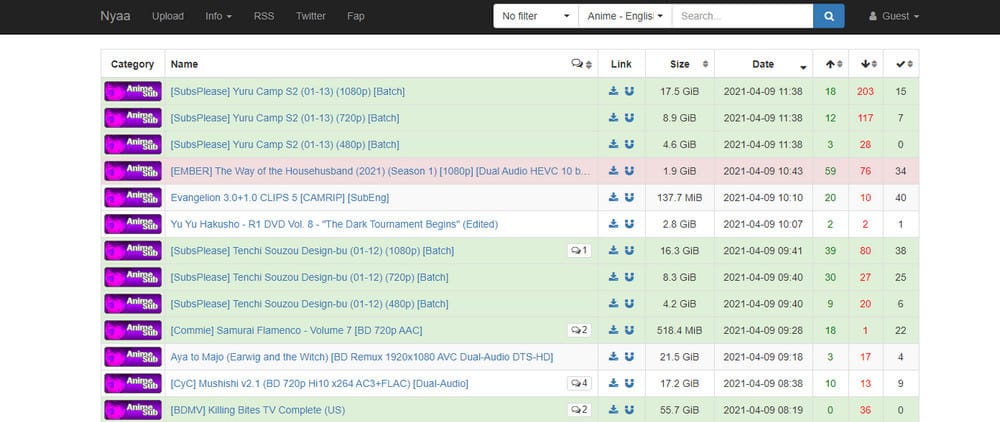Sort by comments count column icon
Image resolution: width=1000 pixels, height=422 pixels.
tap(580, 64)
